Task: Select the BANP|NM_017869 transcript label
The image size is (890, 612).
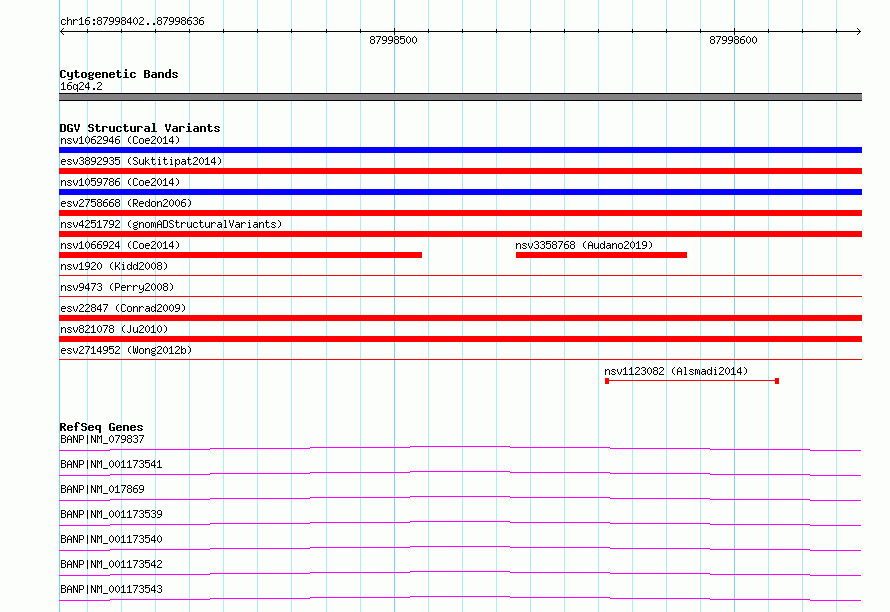Action: pyautogui.click(x=102, y=489)
